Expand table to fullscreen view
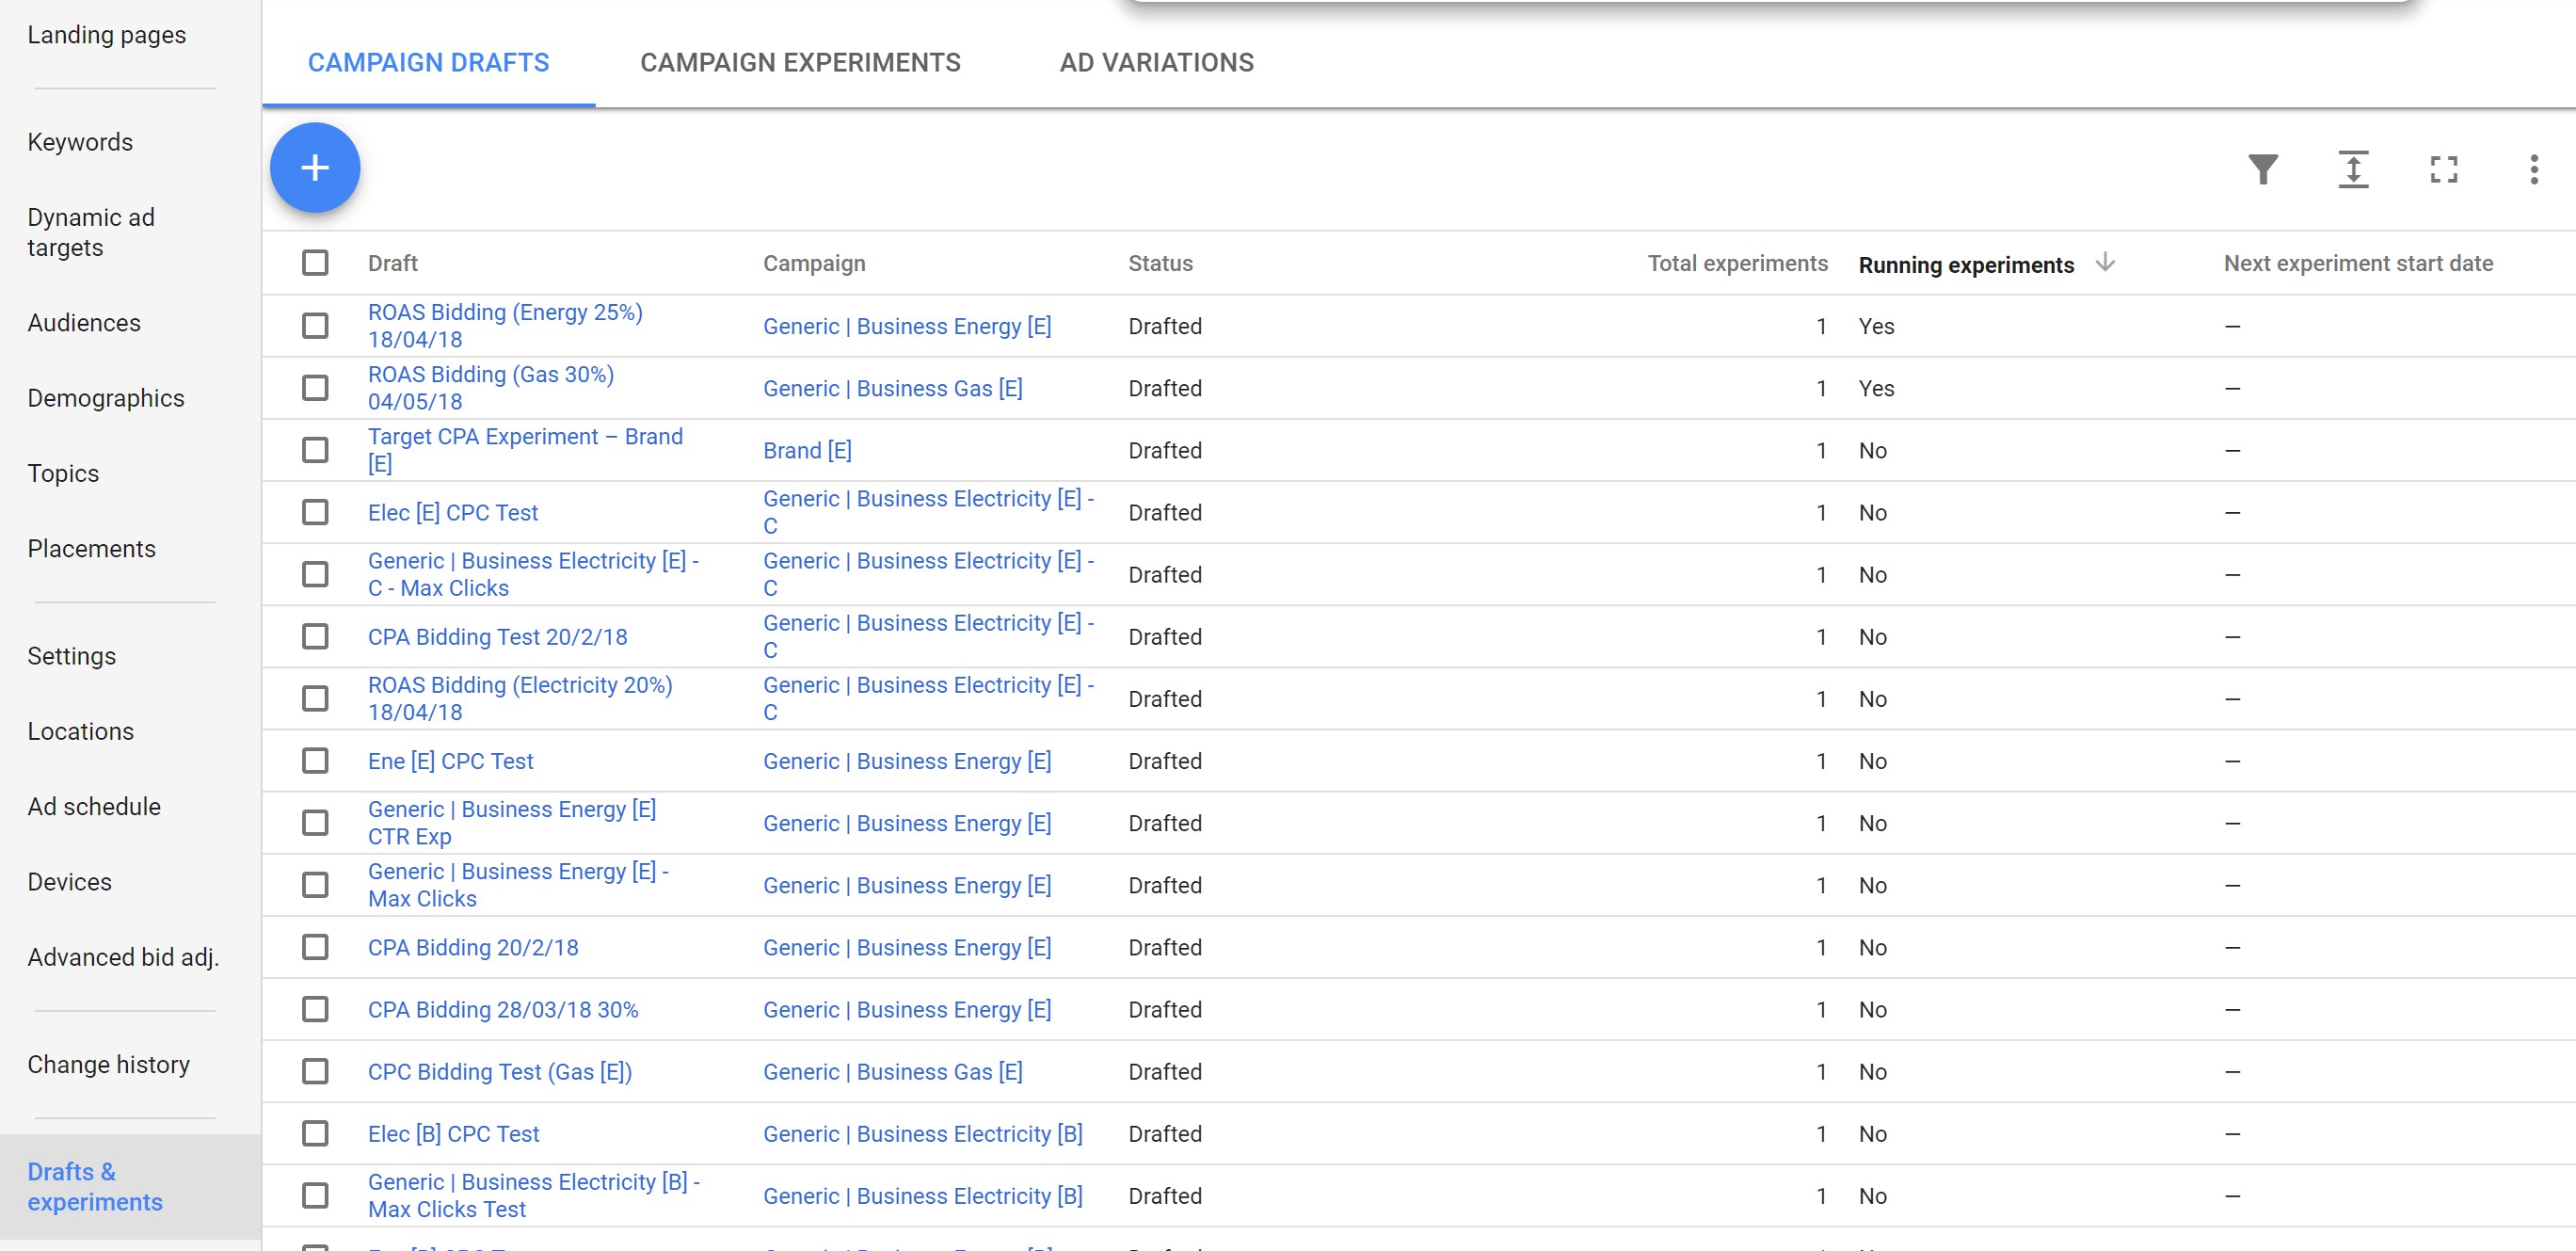Viewport: 2576px width, 1251px height. coord(2443,169)
